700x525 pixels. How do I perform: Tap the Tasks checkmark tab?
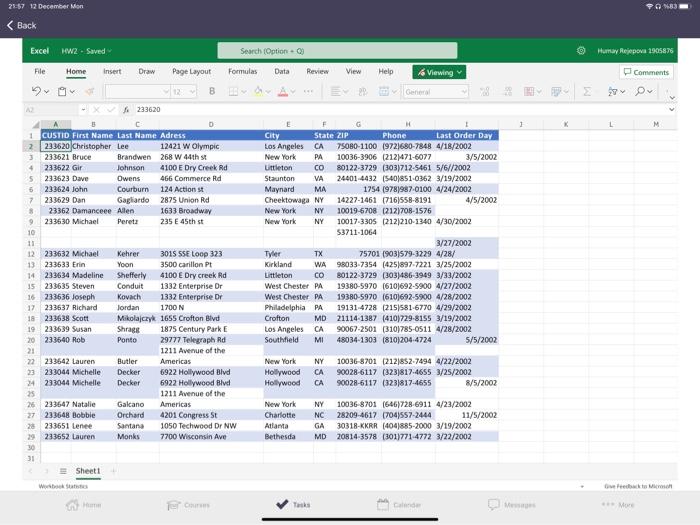point(293,504)
